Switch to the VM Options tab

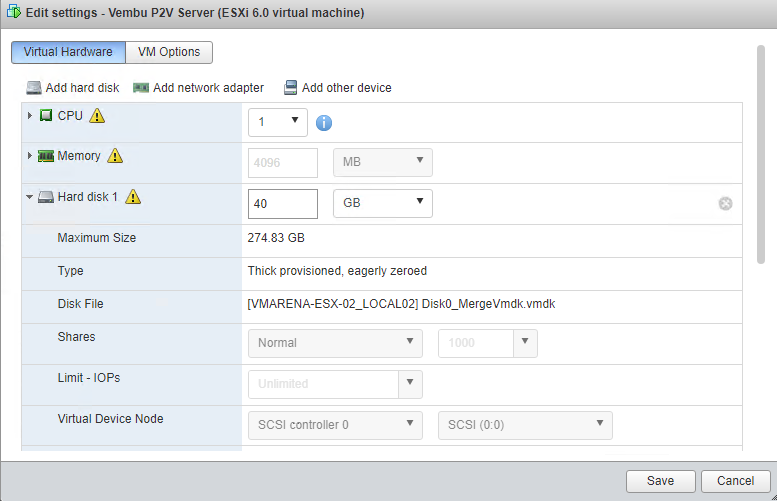coord(169,52)
